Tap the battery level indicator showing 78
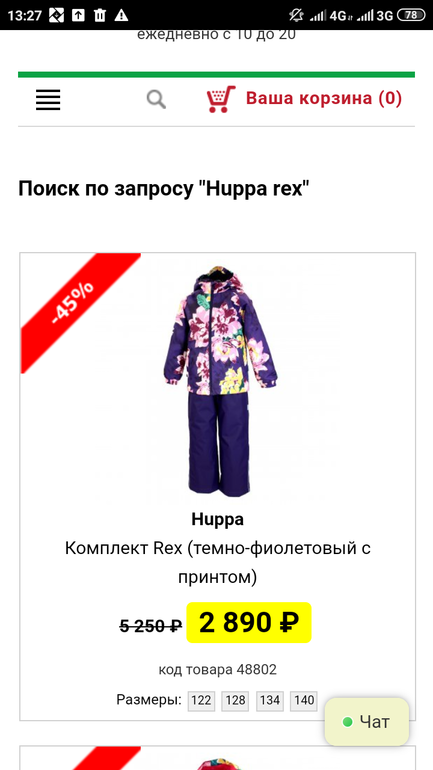433x770 pixels. [x=411, y=15]
